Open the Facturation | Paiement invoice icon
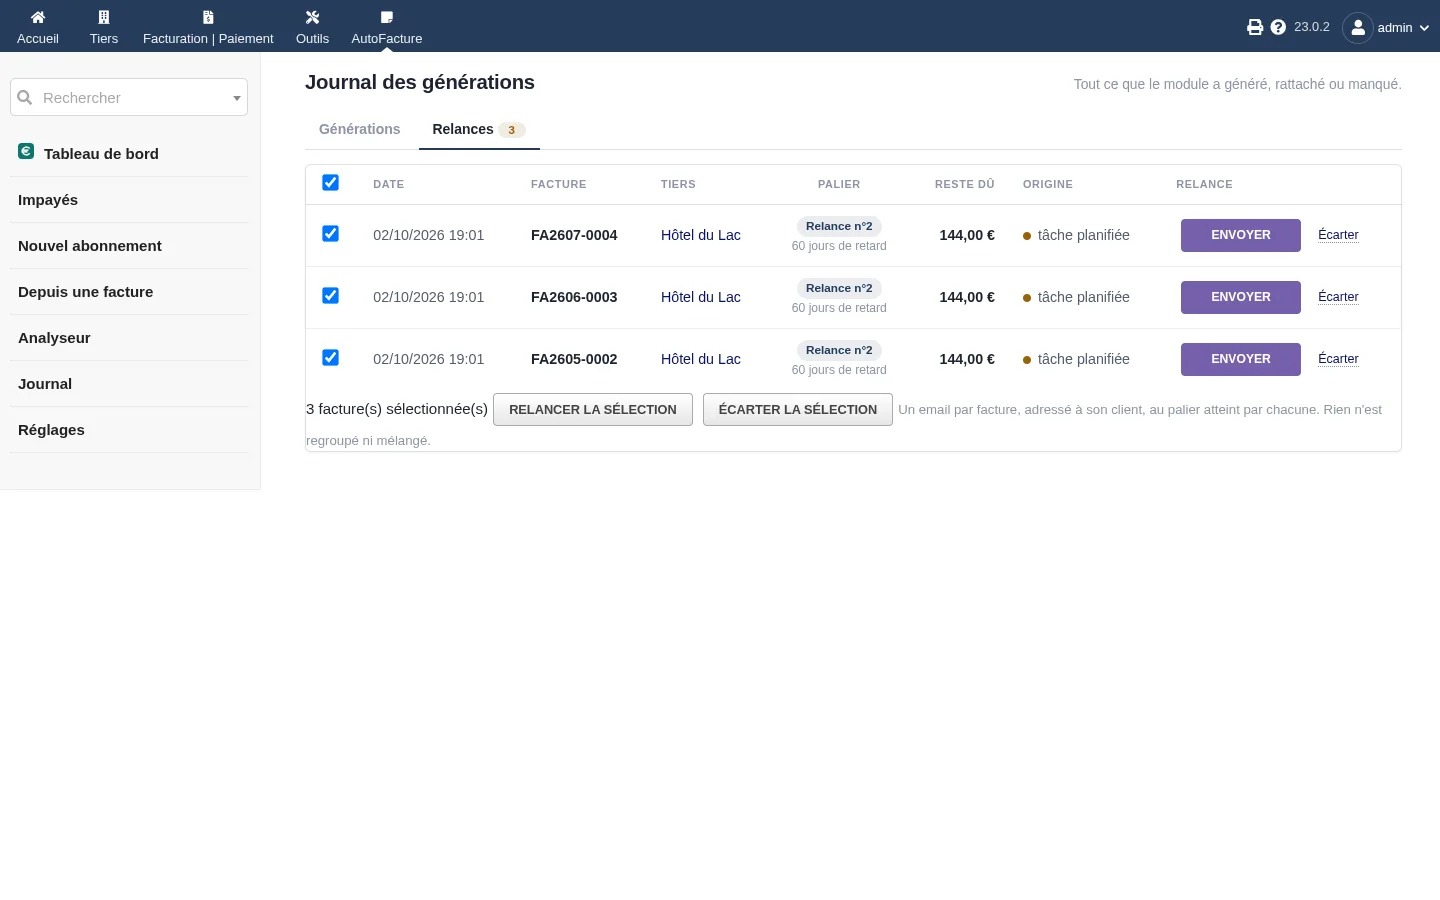 [x=208, y=17]
